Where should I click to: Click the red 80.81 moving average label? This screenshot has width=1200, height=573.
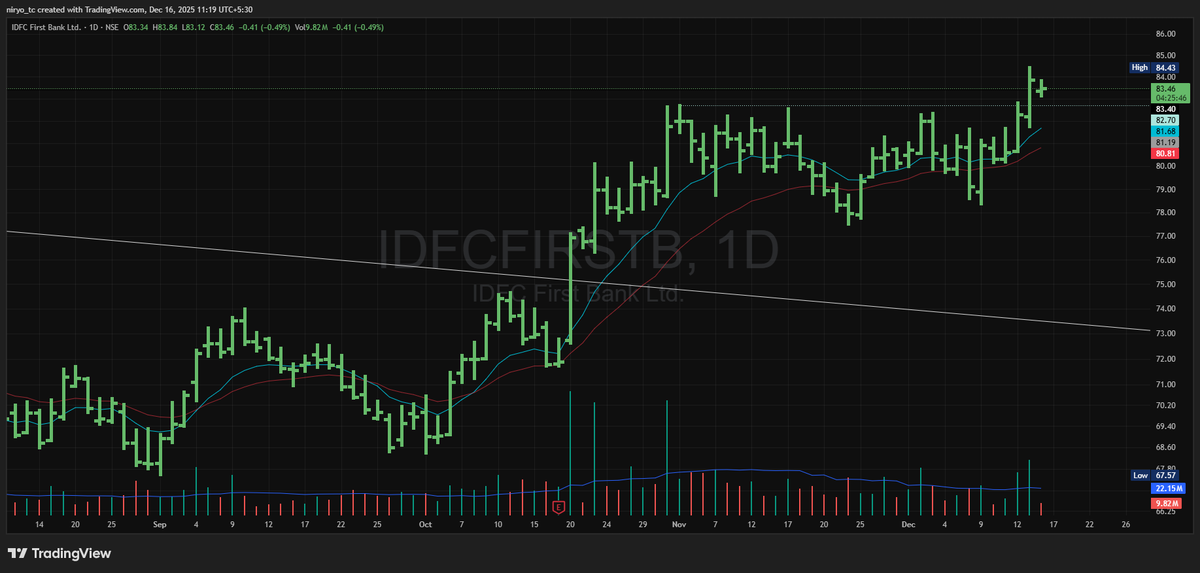click(1165, 153)
